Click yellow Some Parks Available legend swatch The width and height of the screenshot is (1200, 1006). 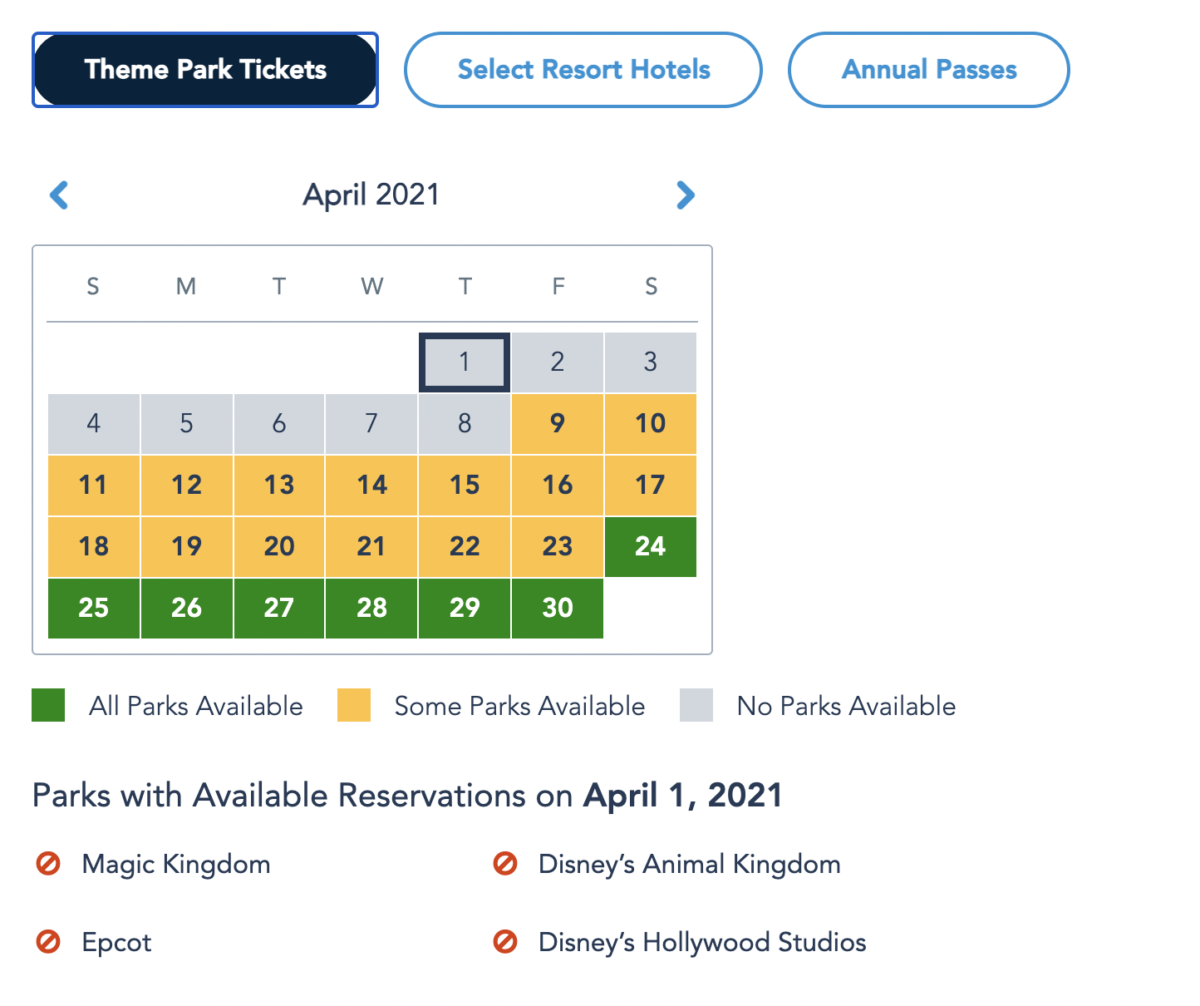353,705
